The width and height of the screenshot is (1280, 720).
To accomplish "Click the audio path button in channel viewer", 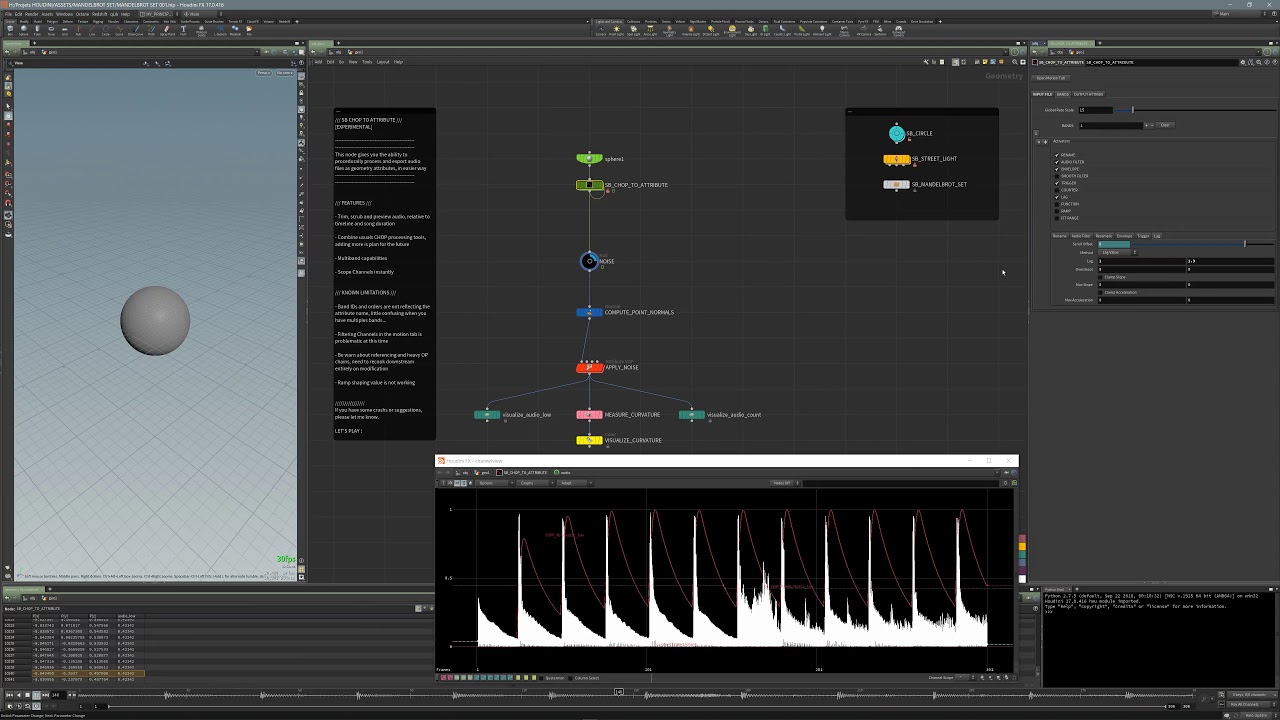I will tap(563, 472).
